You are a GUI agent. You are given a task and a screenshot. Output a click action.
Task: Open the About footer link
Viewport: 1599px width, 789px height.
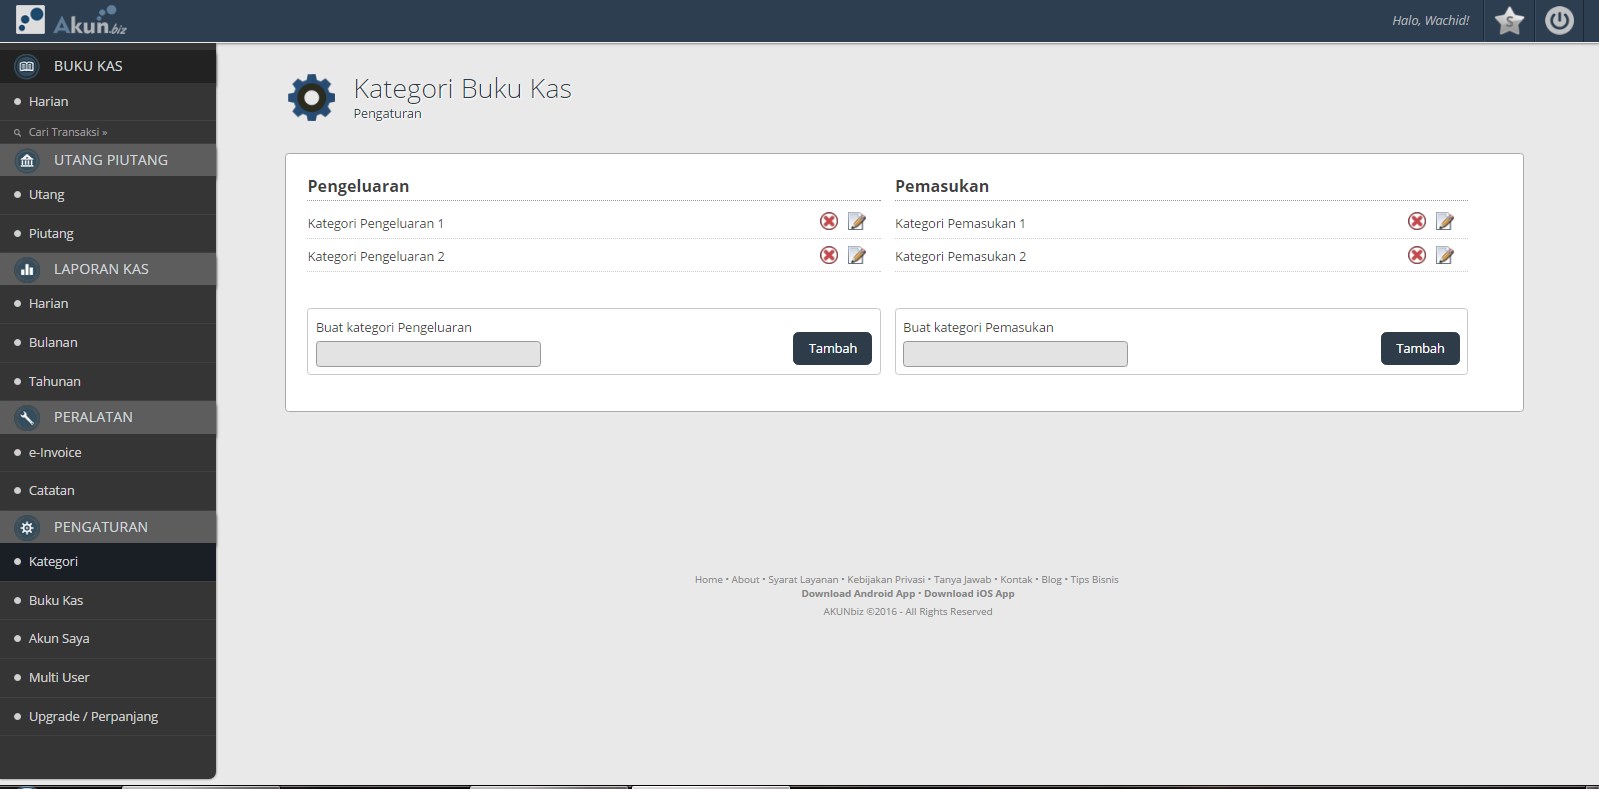pos(745,580)
